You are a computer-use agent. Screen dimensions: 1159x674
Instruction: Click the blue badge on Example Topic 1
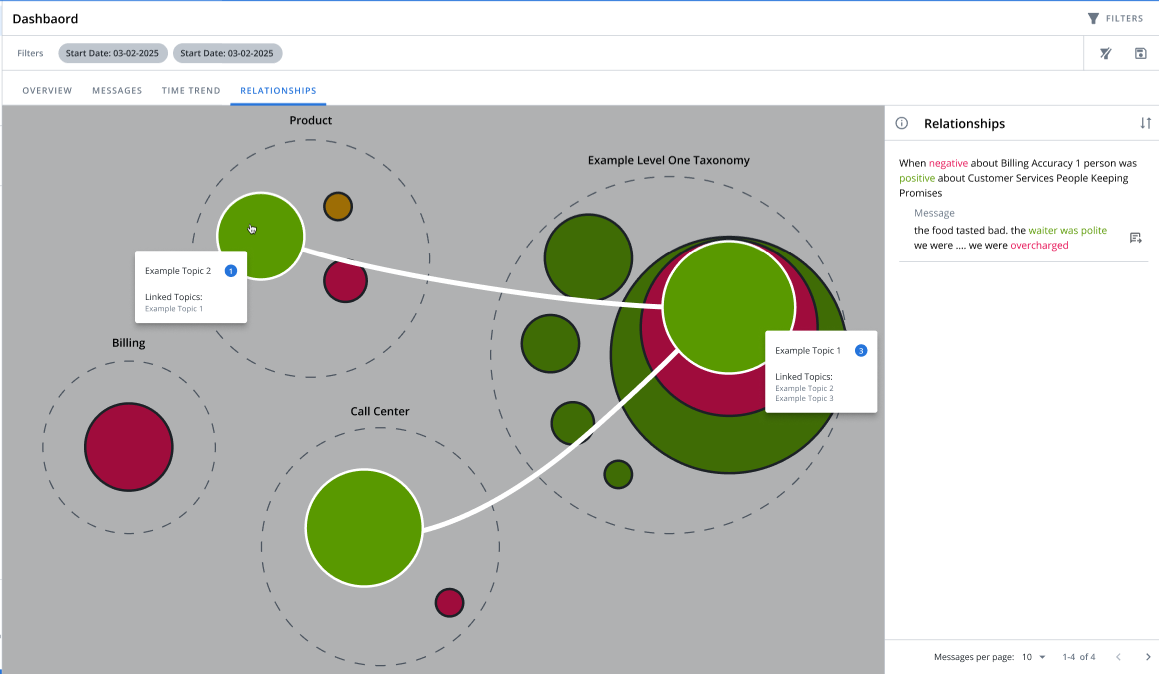coord(861,351)
